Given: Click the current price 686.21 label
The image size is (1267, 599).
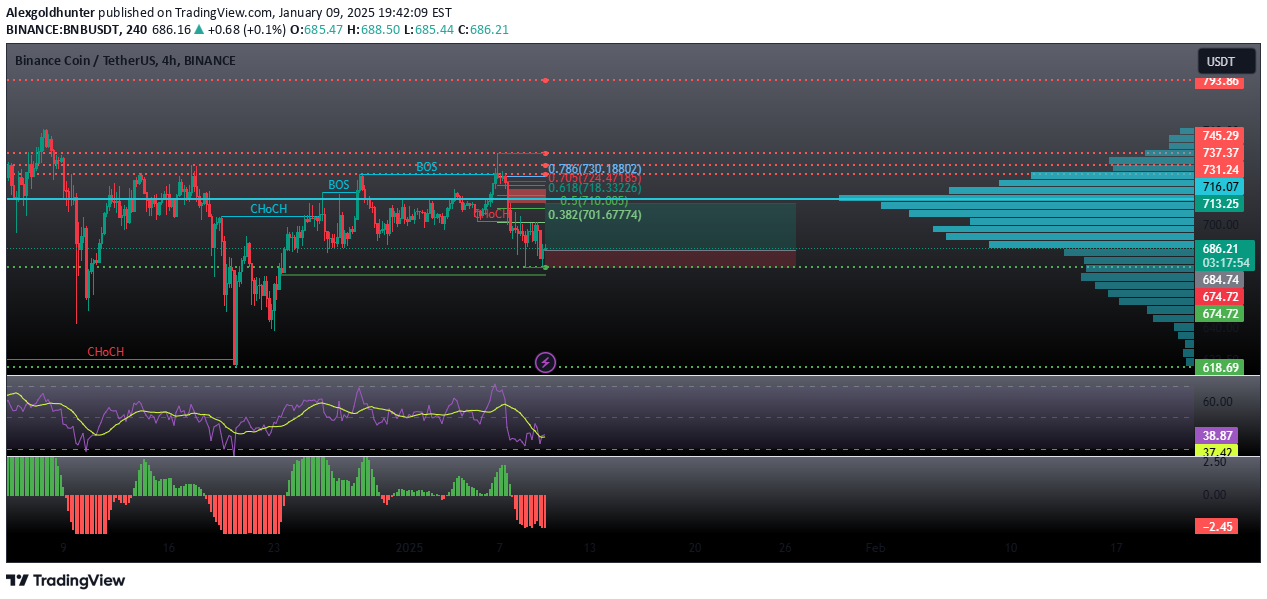Looking at the screenshot, I should (x=1220, y=249).
